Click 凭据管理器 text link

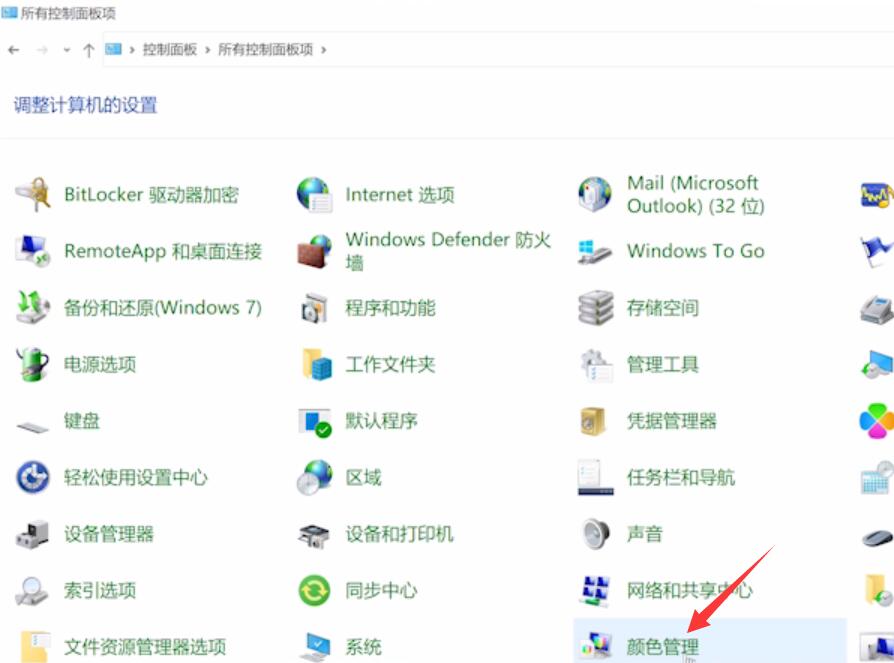672,421
